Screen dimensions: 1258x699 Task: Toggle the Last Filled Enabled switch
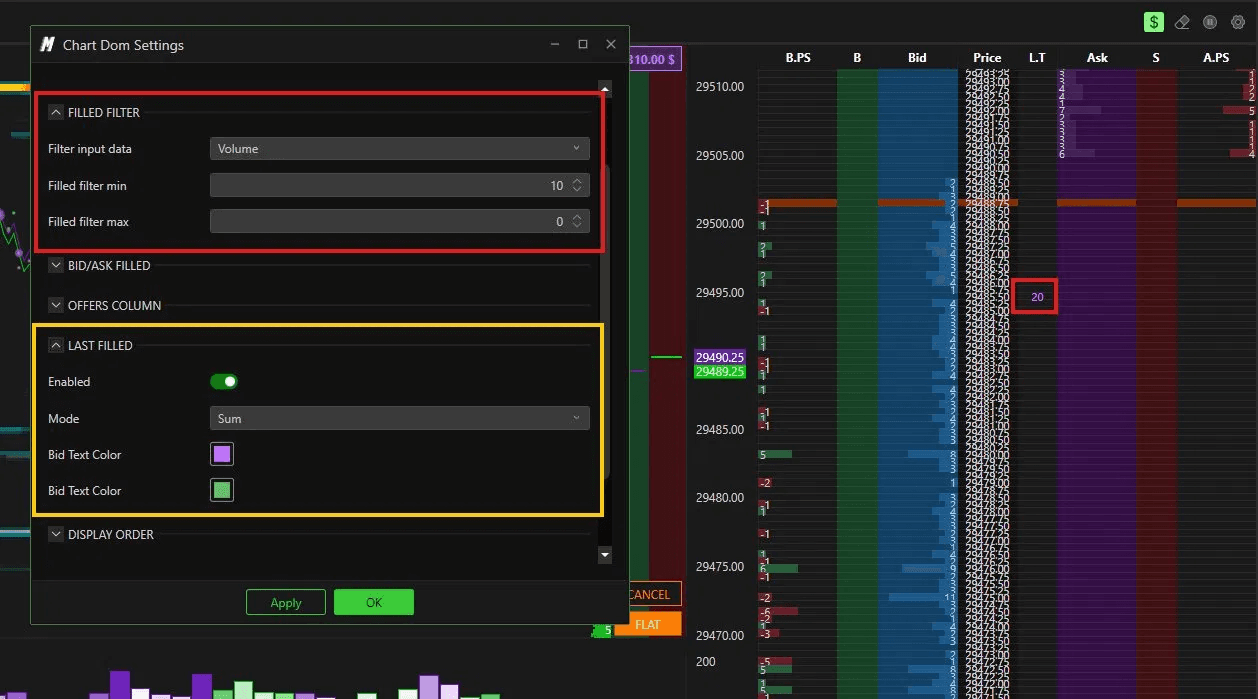[224, 381]
